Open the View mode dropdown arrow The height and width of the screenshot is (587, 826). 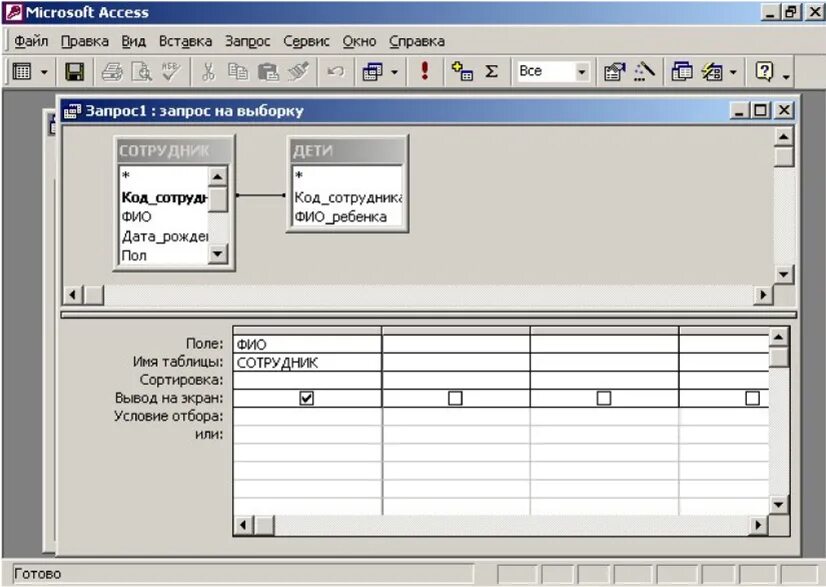(44, 72)
